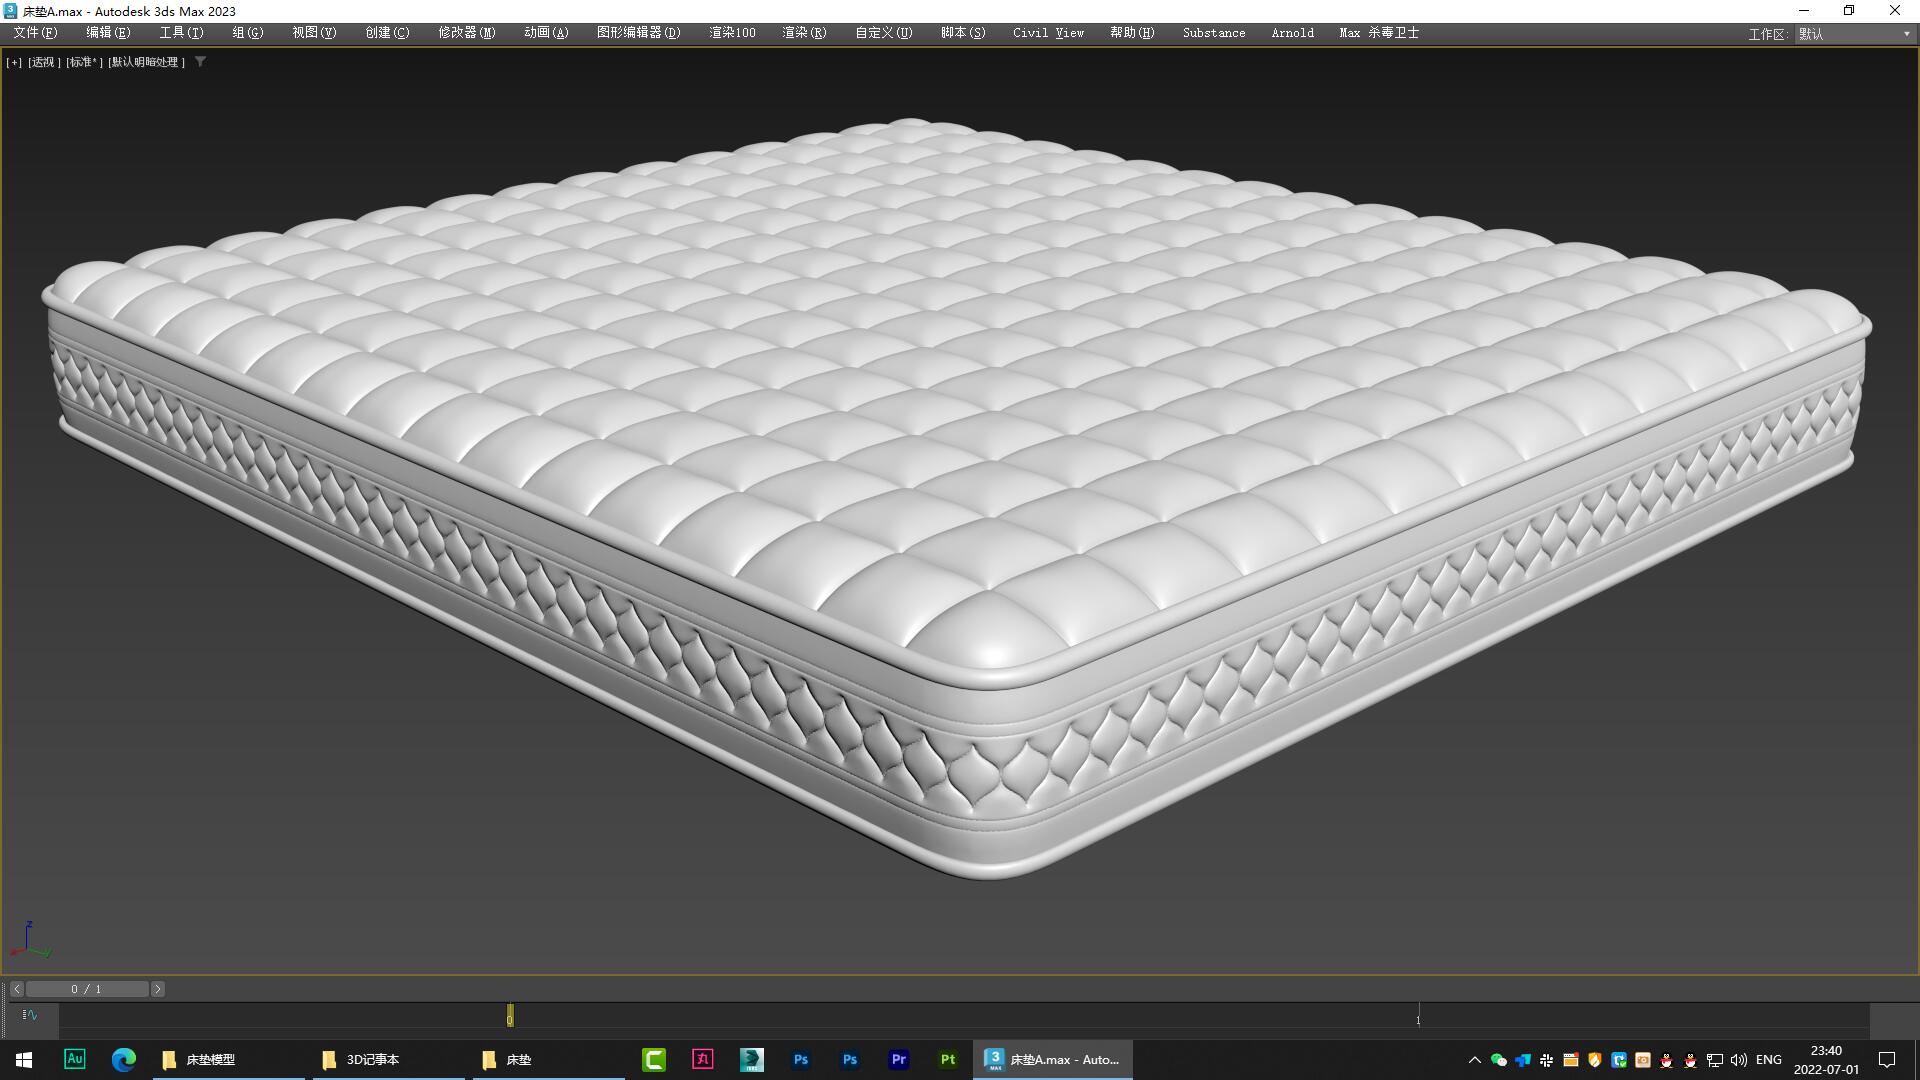Open the mini curve editor icon
Screen dimensions: 1920x1080
click(29, 1015)
